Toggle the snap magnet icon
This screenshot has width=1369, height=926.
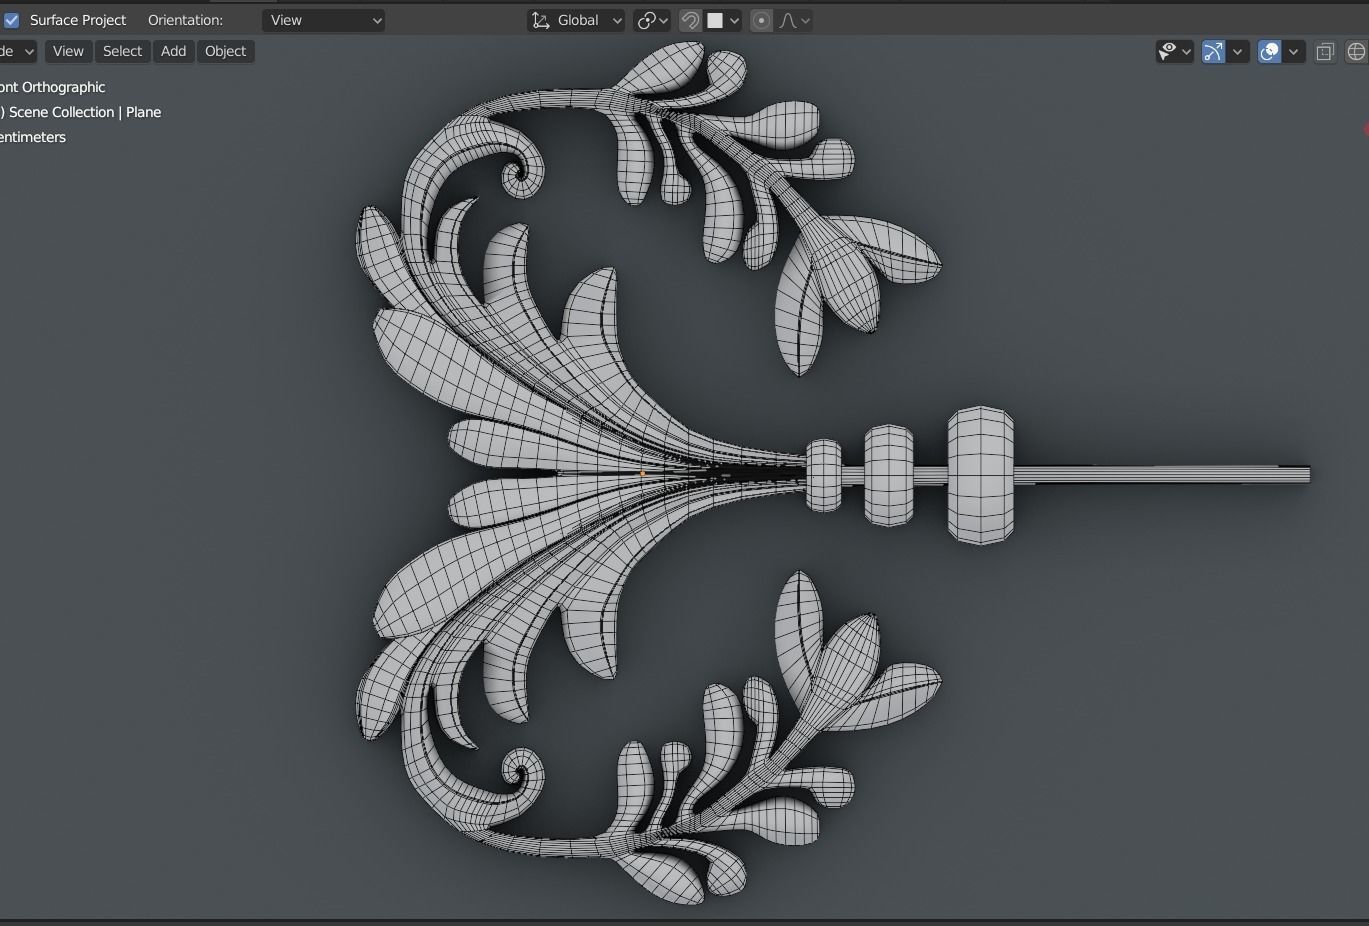tap(690, 20)
